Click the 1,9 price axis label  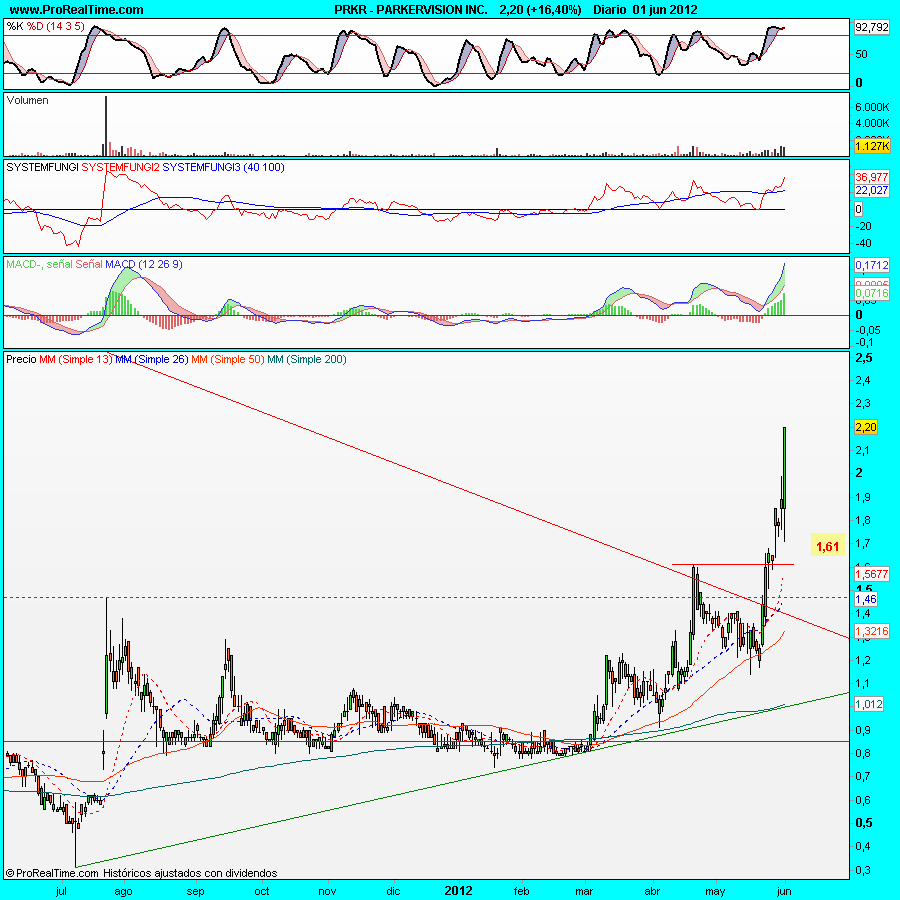[863, 498]
